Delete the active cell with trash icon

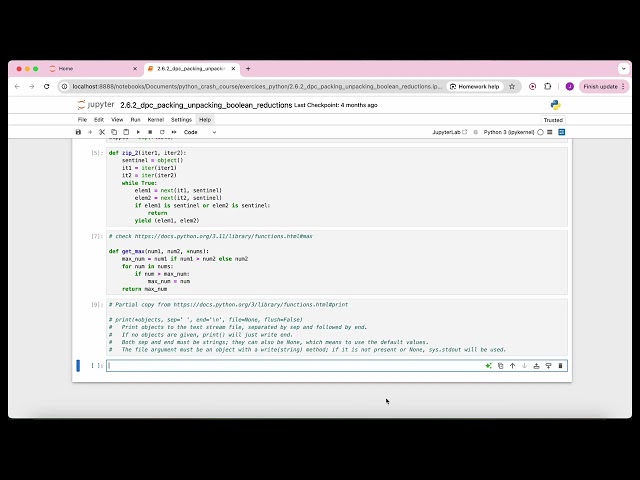coord(560,366)
